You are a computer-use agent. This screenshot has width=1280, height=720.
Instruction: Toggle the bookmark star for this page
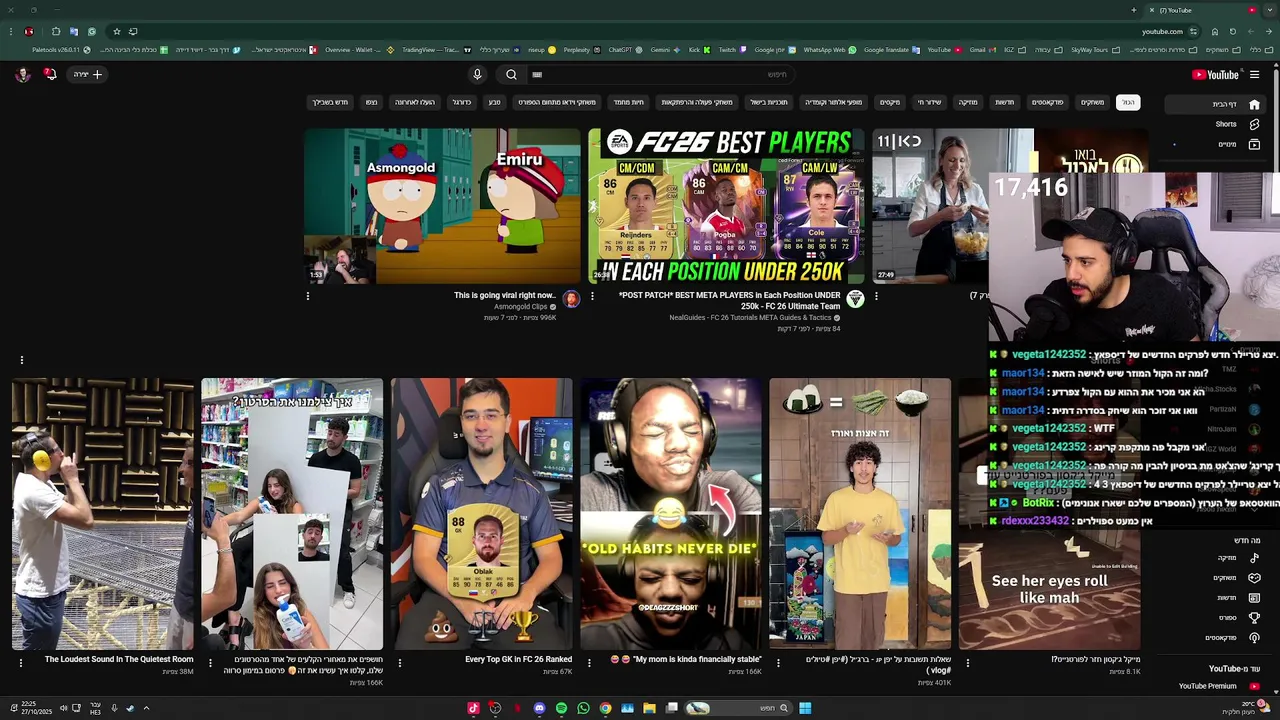[116, 31]
